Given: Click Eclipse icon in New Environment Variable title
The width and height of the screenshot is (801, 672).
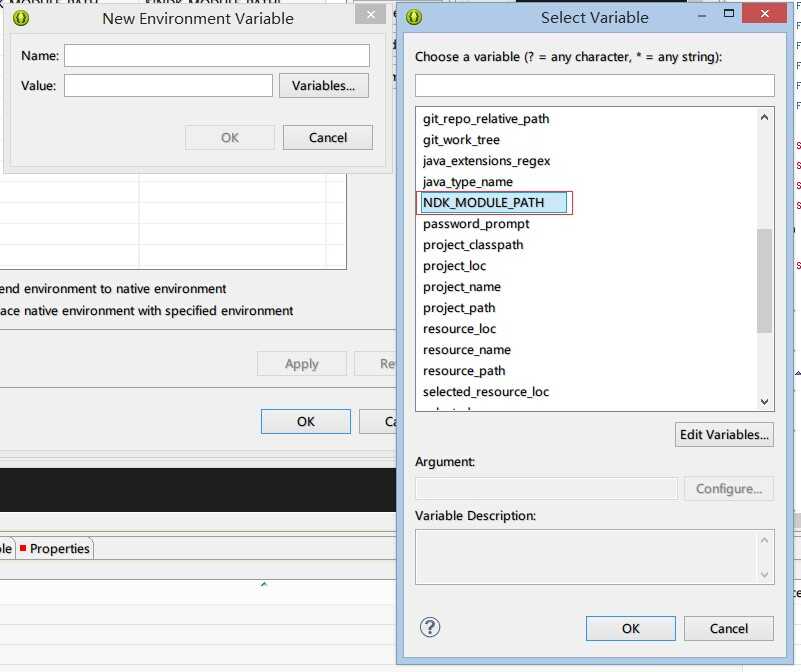Looking at the screenshot, I should pyautogui.click(x=21, y=18).
